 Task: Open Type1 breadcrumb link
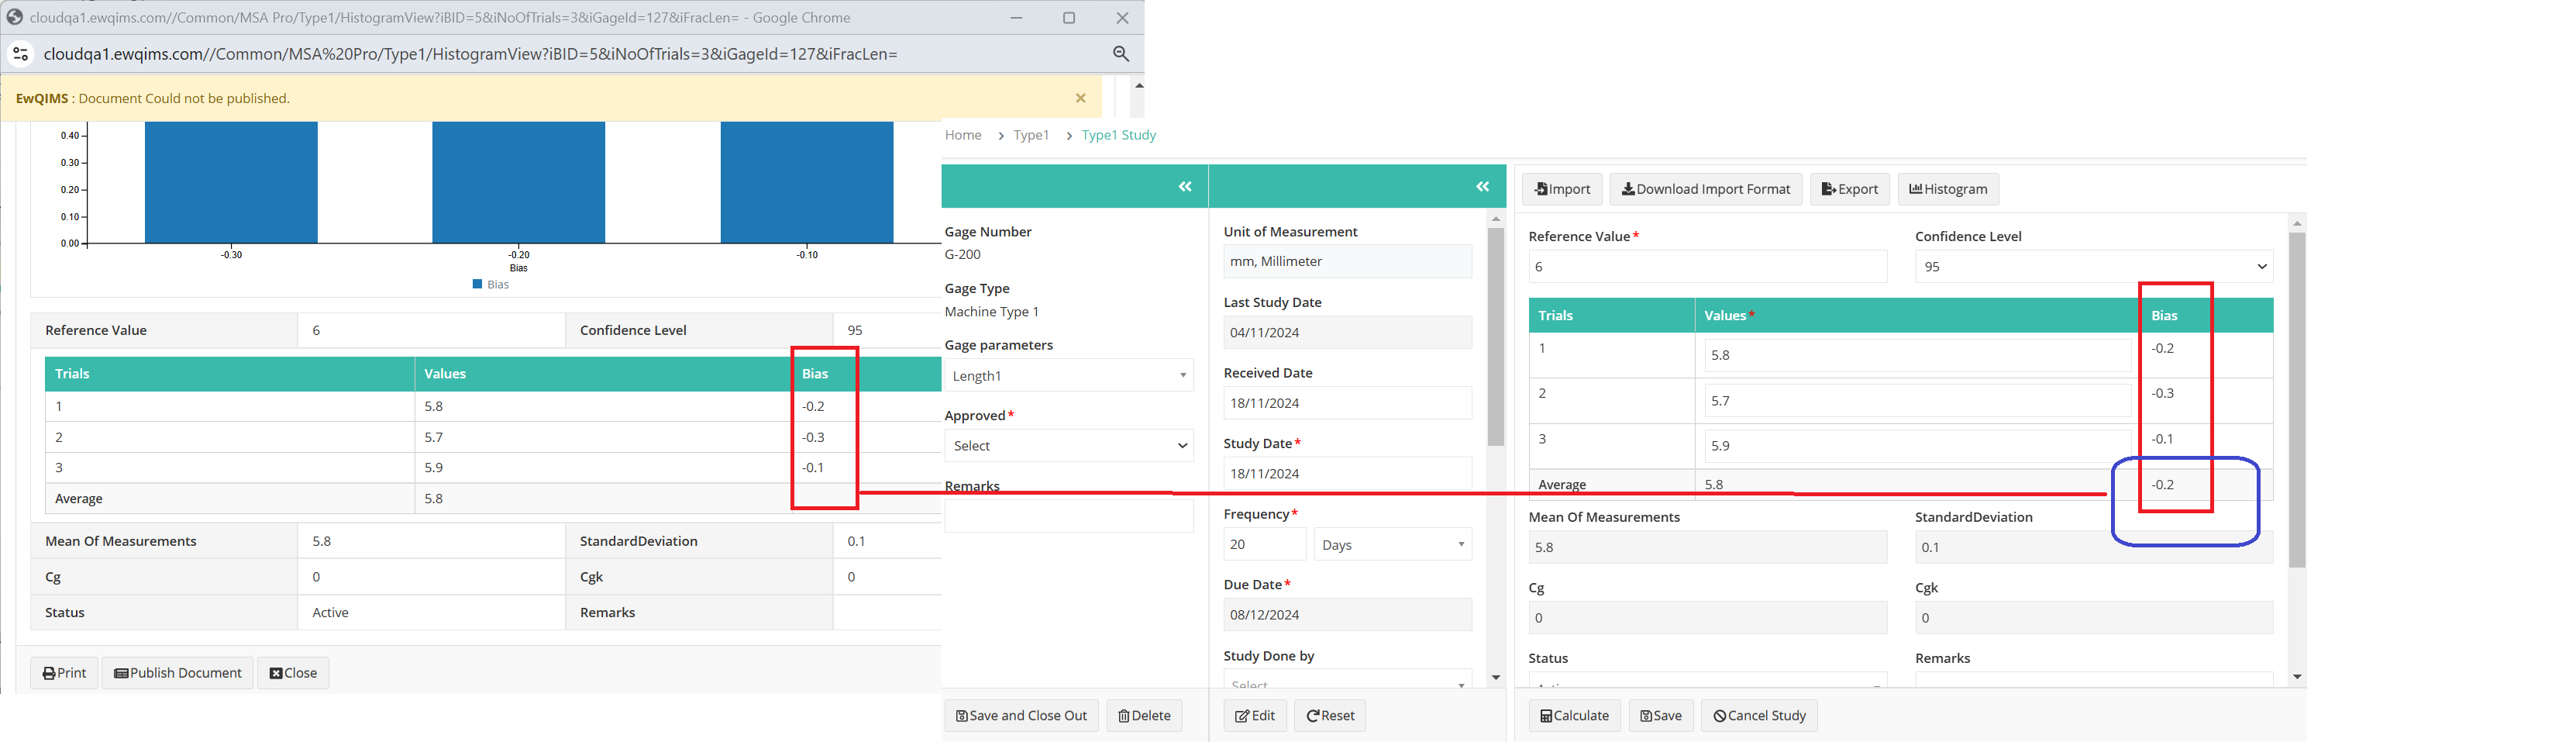click(x=1031, y=135)
